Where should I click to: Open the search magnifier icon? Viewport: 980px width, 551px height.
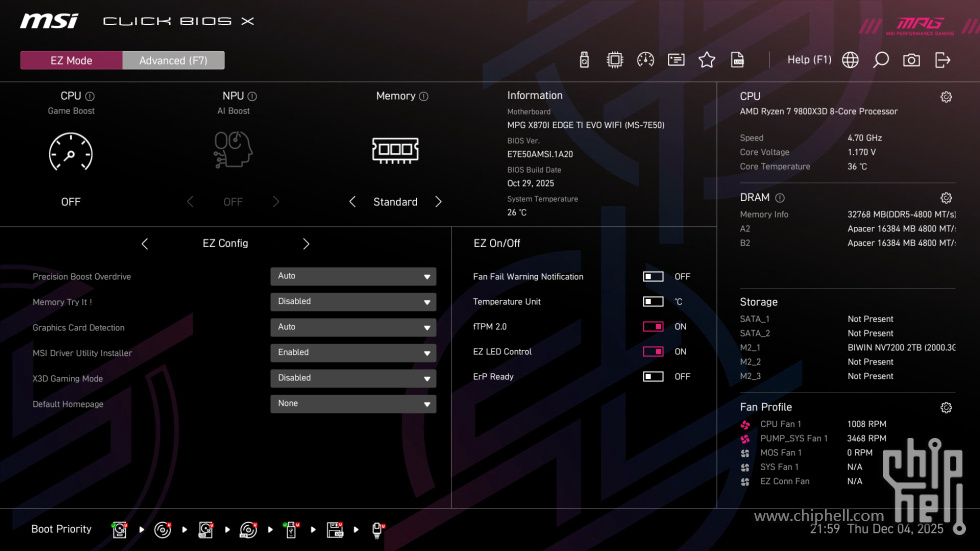click(881, 60)
